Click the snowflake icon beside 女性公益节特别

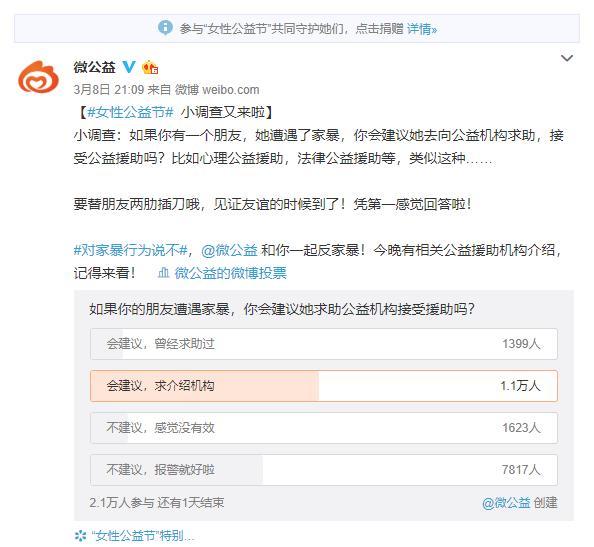point(80,536)
